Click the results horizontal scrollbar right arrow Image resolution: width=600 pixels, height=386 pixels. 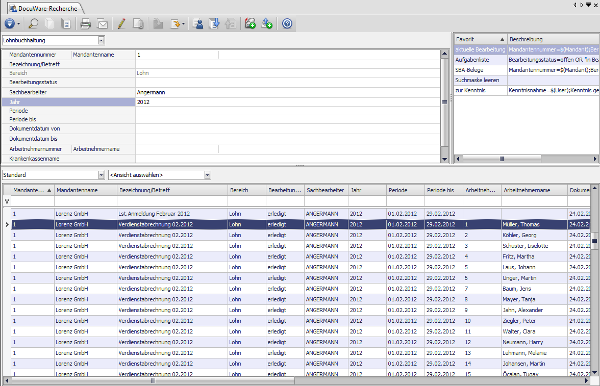click(586, 381)
